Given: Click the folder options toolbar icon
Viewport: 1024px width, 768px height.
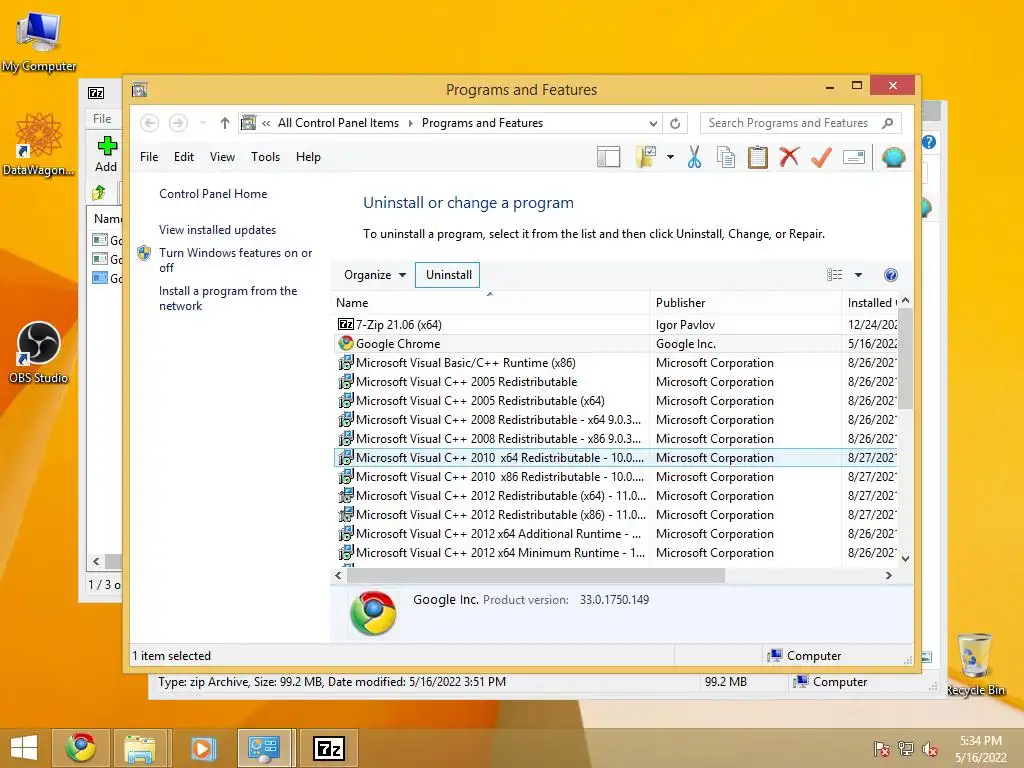Looking at the screenshot, I should (x=645, y=157).
